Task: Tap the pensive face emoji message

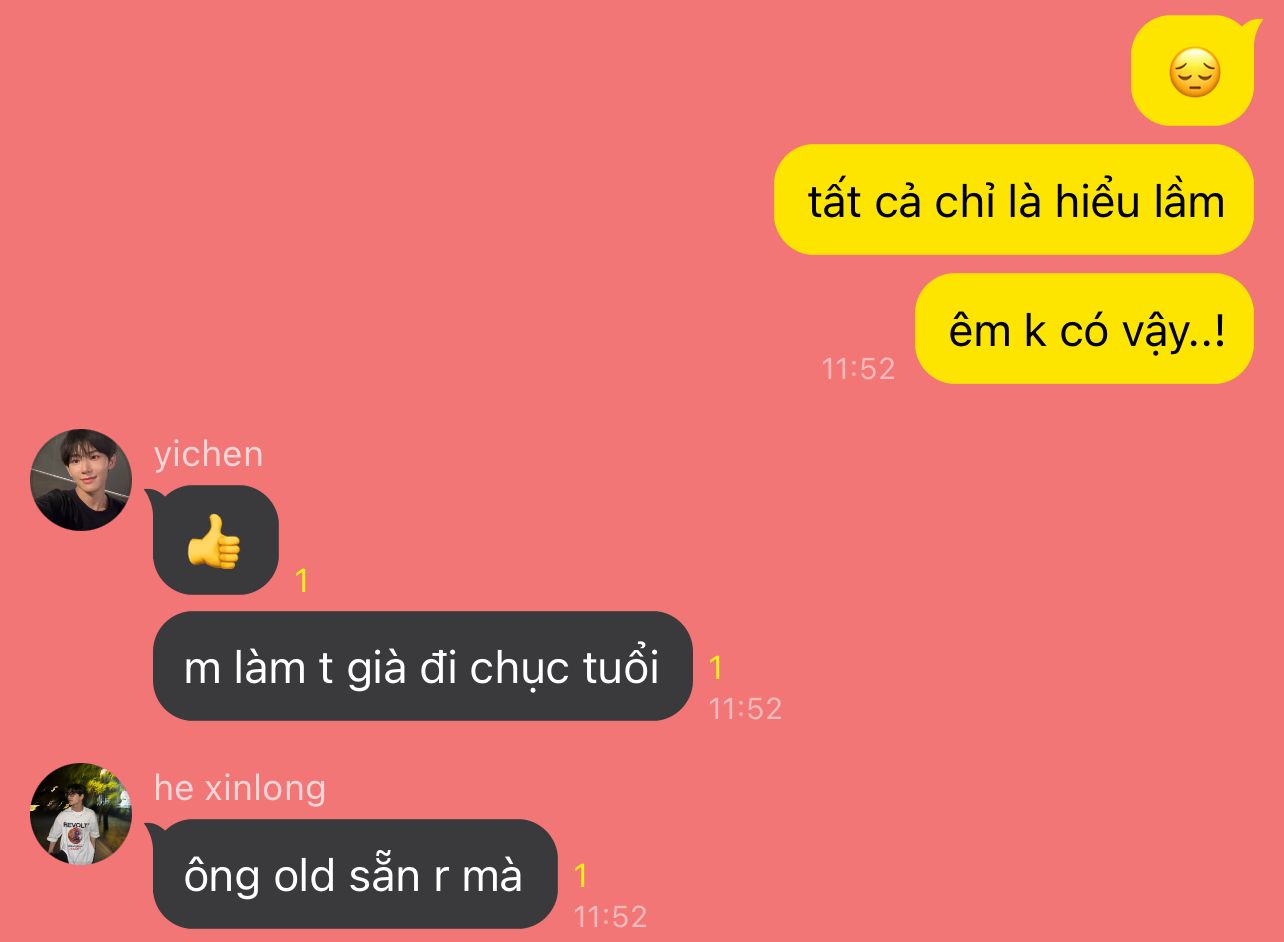Action: 1193,71
